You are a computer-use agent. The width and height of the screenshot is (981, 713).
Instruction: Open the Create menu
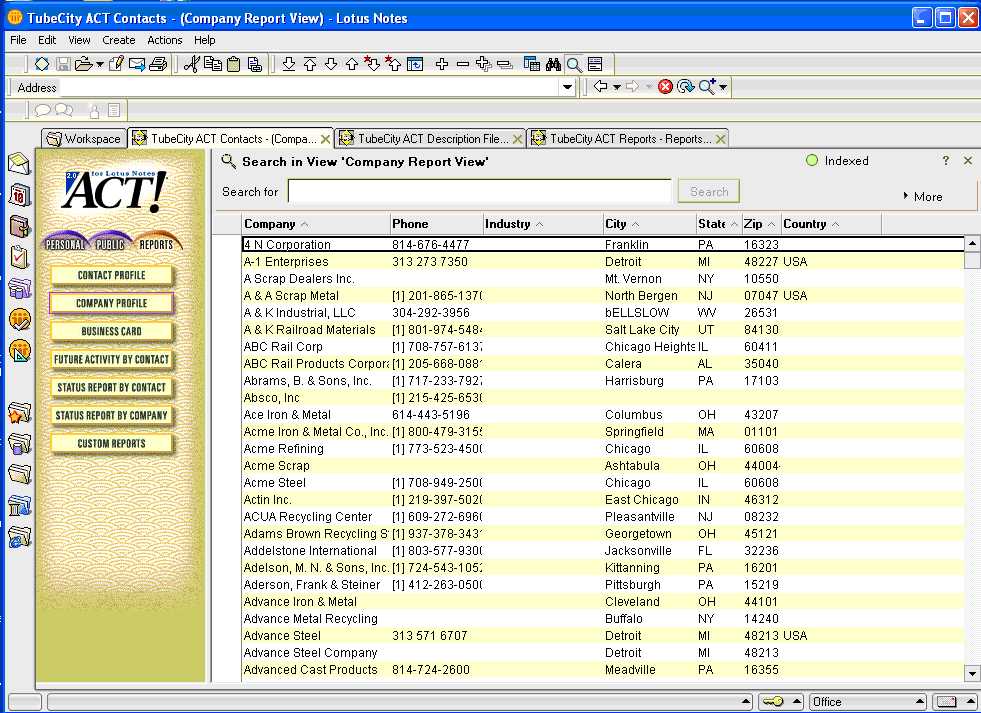(119, 40)
